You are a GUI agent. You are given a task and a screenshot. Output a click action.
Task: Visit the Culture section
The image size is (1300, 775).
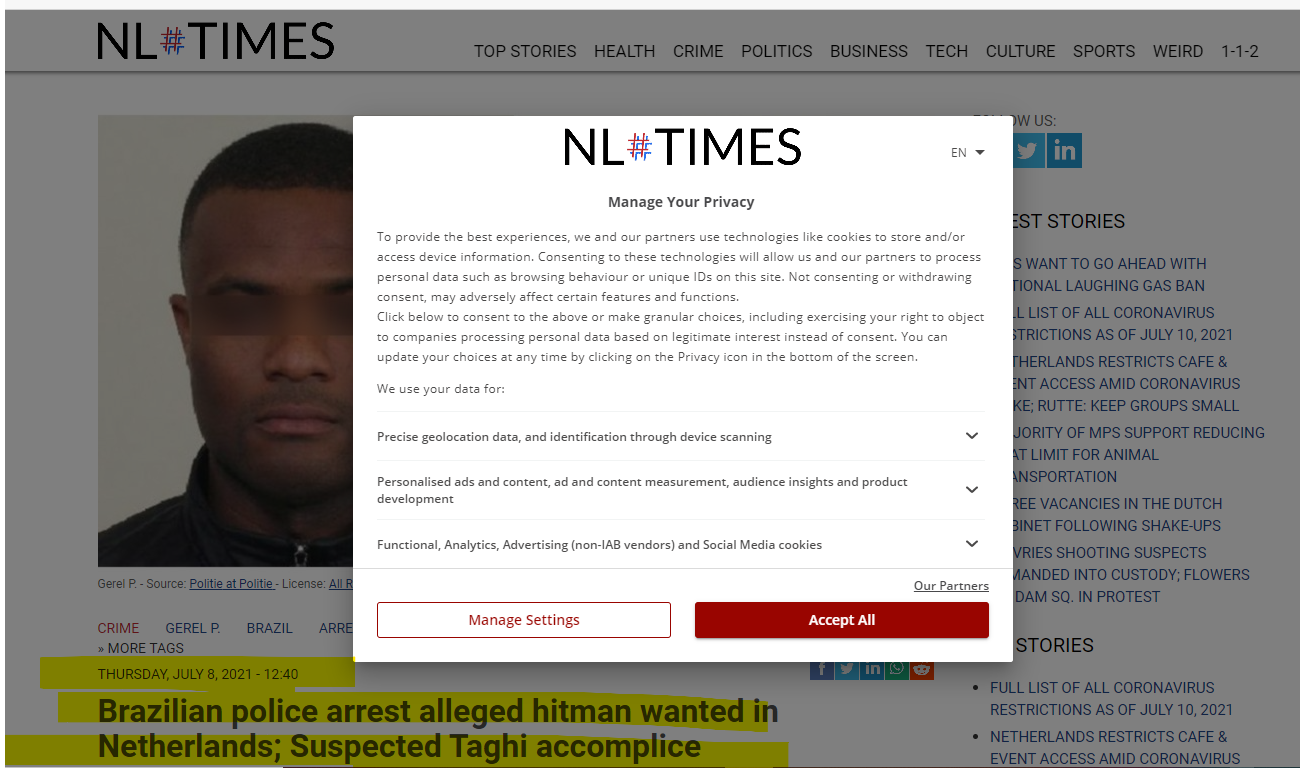point(1021,51)
